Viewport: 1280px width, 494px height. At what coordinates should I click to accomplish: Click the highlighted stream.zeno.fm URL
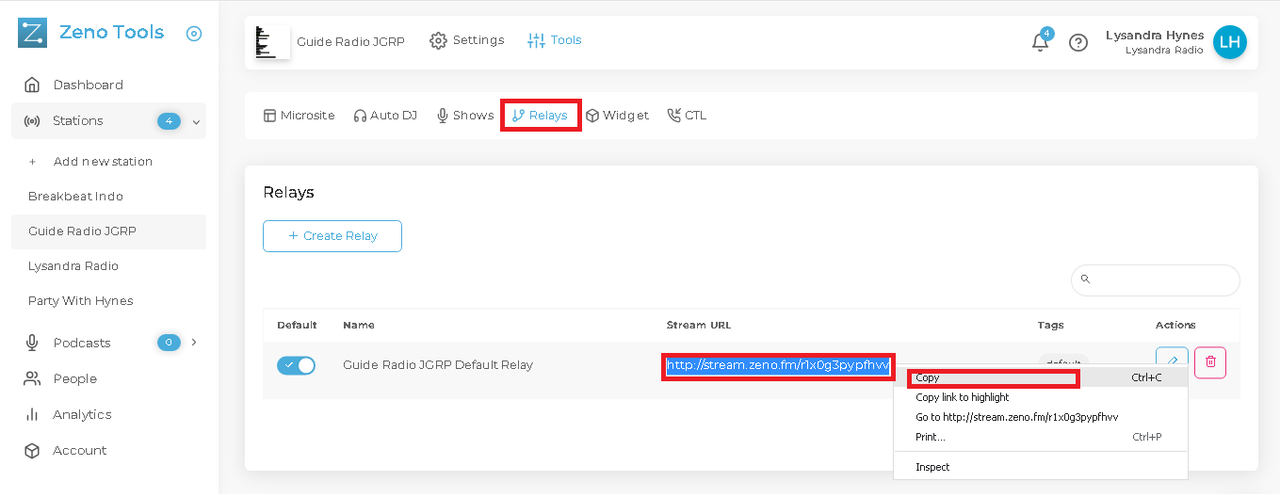[778, 365]
